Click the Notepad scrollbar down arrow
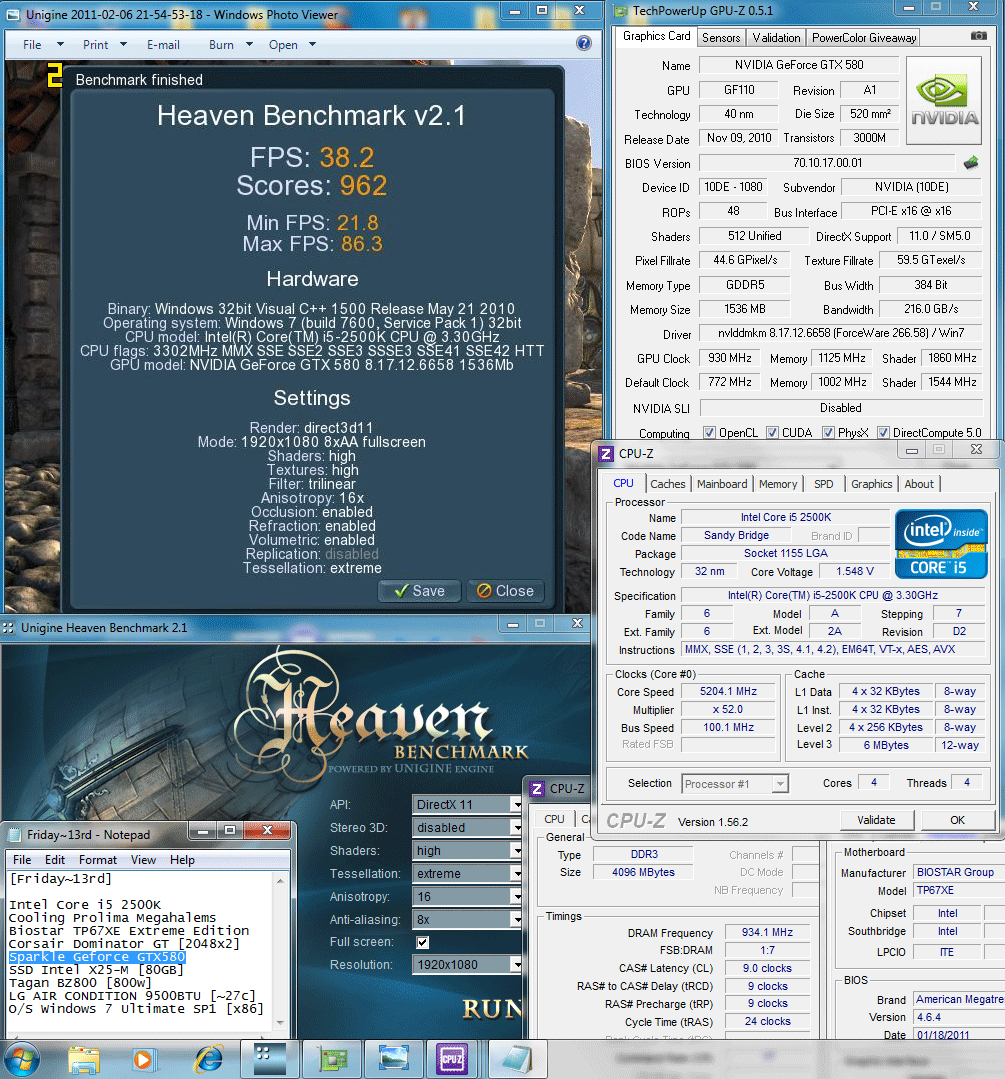This screenshot has width=1005, height=1079. coord(280,1023)
